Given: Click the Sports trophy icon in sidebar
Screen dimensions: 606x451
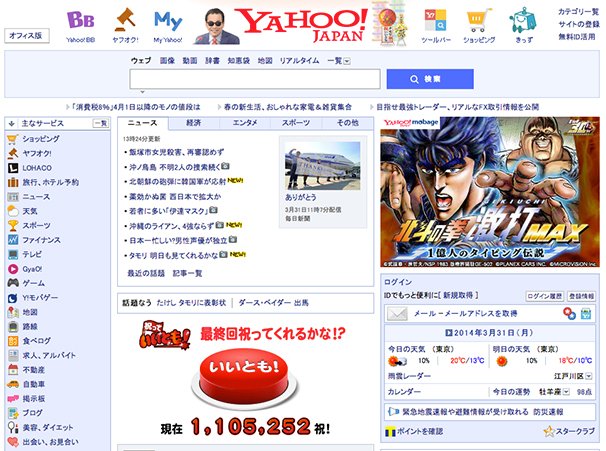Looking at the screenshot, I should click(x=13, y=225).
